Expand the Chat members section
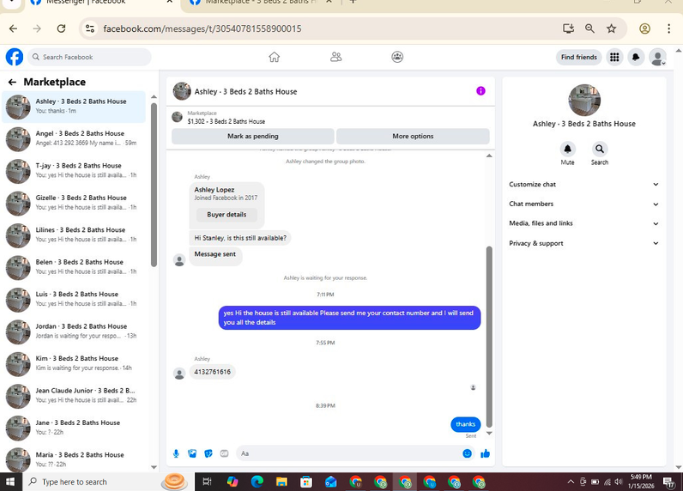The height and width of the screenshot is (491, 683). [584, 204]
